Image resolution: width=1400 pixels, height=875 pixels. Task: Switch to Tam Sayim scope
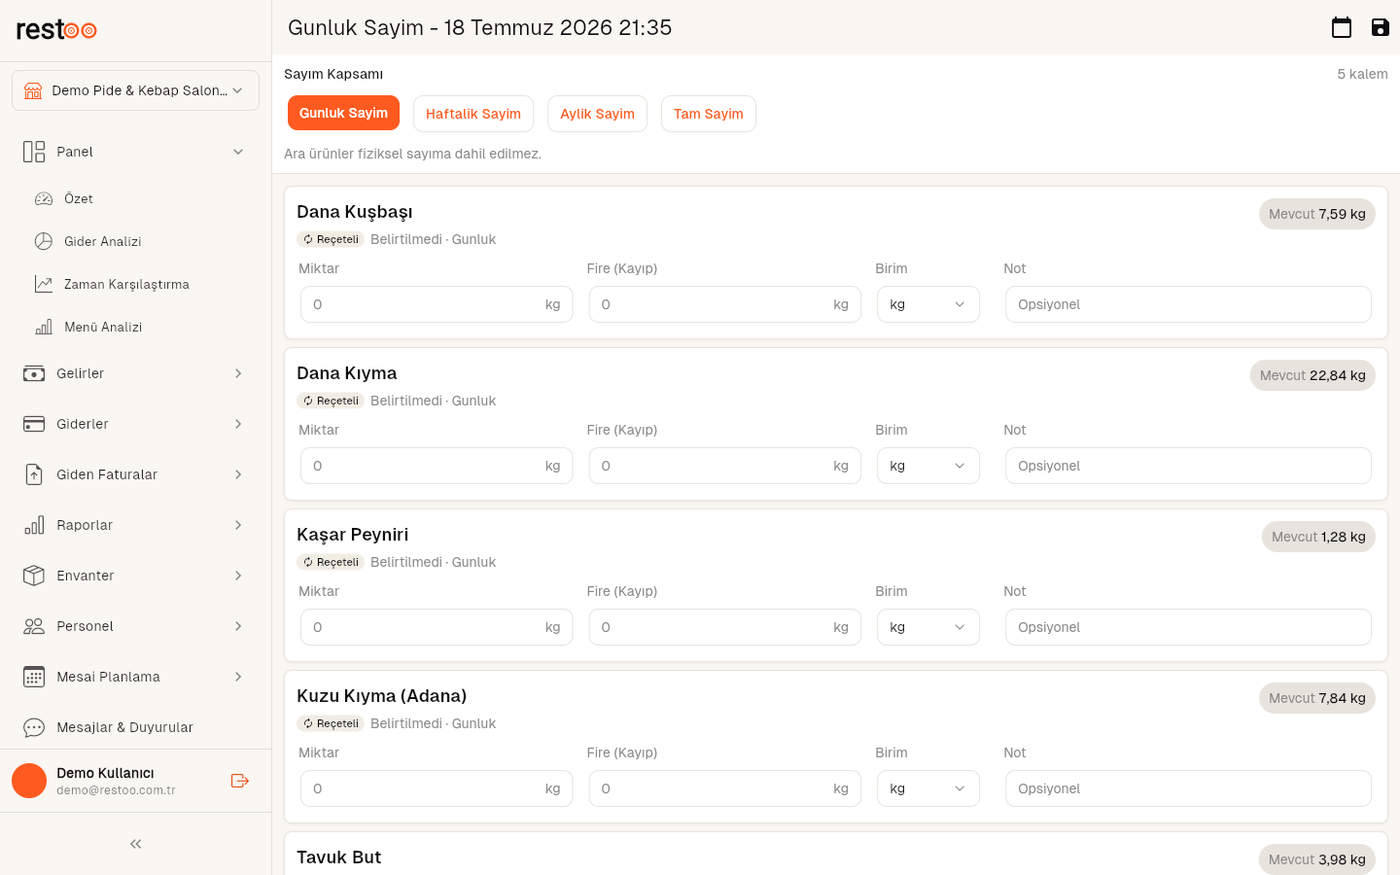[x=708, y=114]
